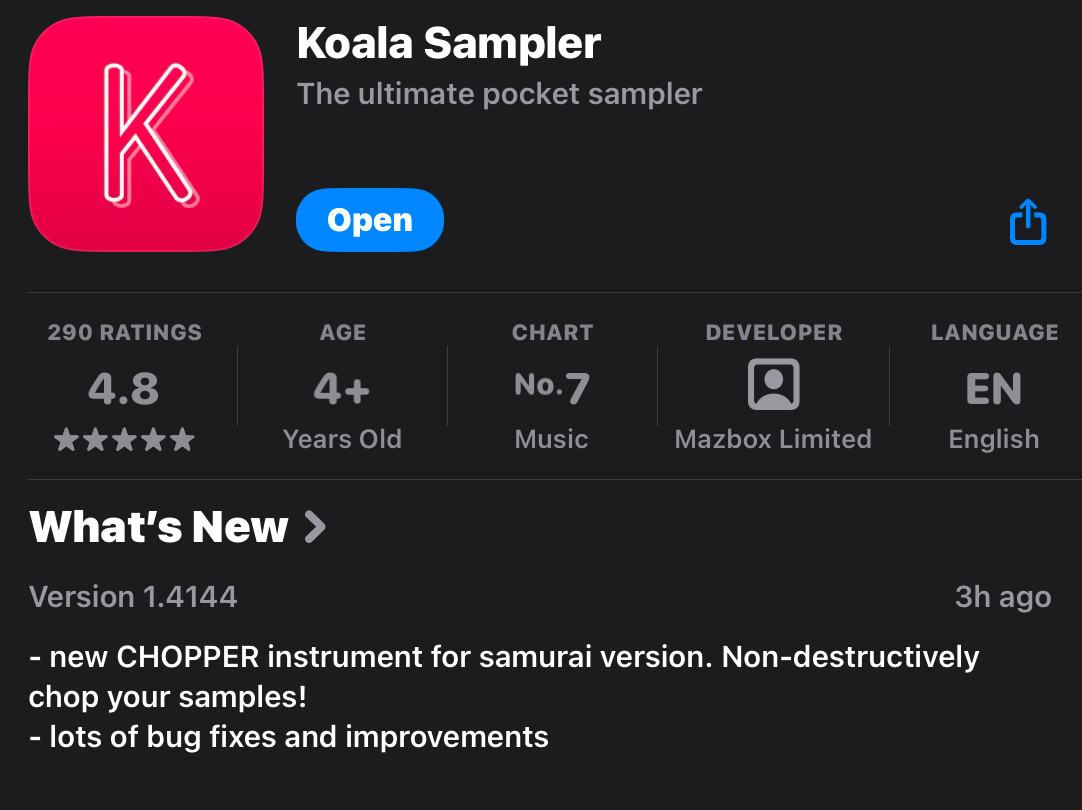Tap Version 1.4144 to view version history
This screenshot has width=1082, height=810.
133,597
